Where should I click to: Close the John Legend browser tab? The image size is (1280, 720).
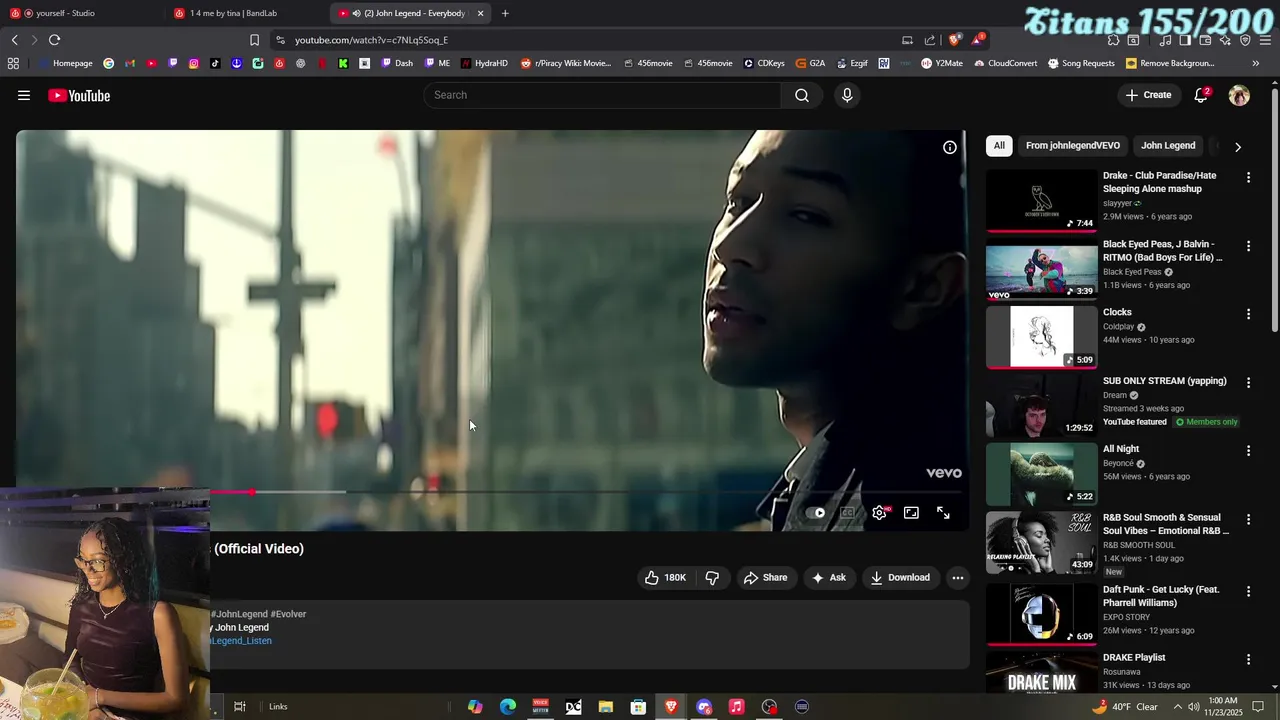[x=480, y=13]
